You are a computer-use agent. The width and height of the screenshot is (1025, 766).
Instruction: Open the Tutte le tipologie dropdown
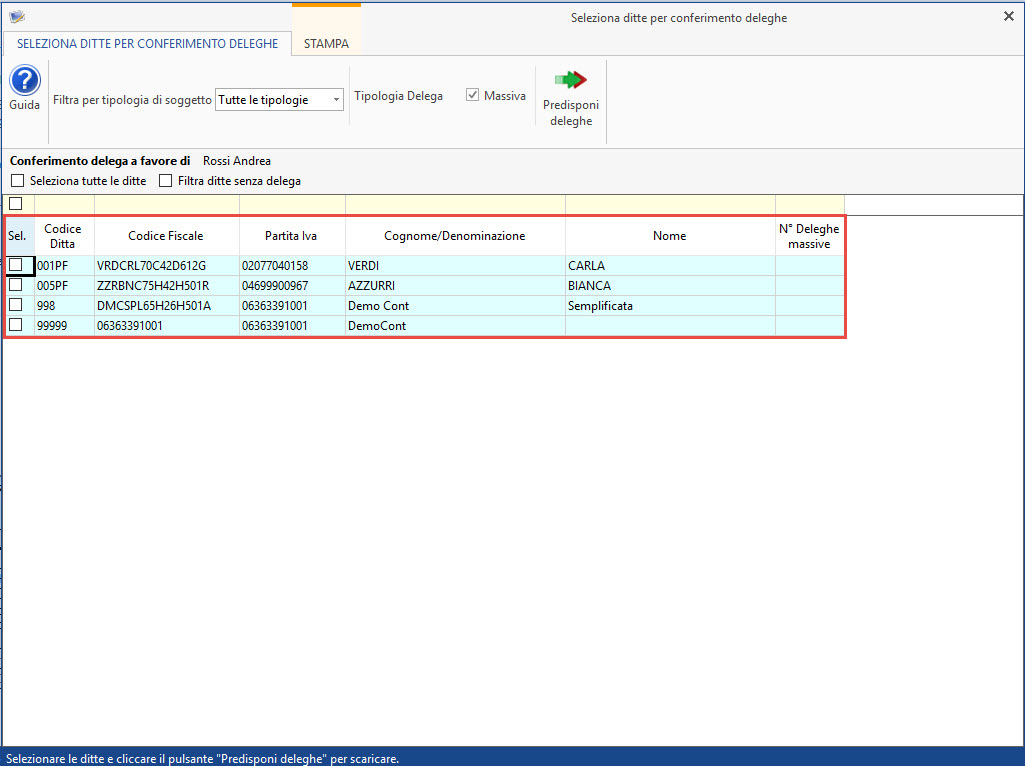click(279, 100)
